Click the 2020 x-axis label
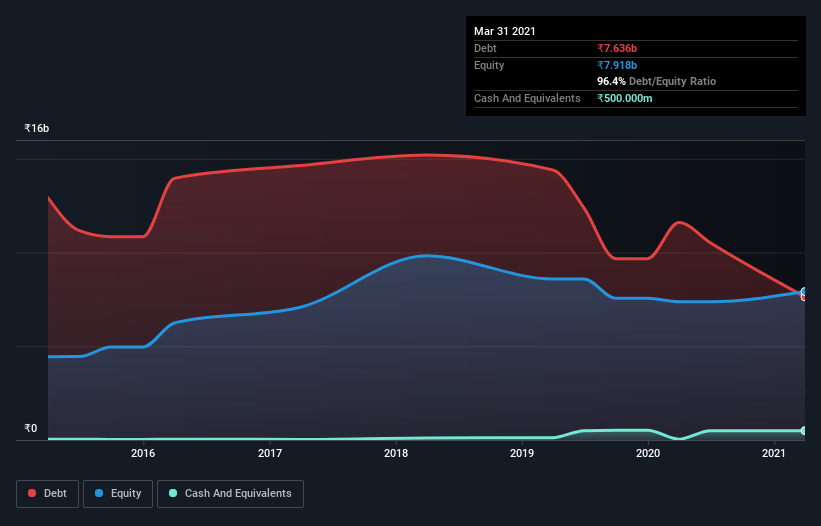Screen dimensions: 821x526 [x=648, y=453]
